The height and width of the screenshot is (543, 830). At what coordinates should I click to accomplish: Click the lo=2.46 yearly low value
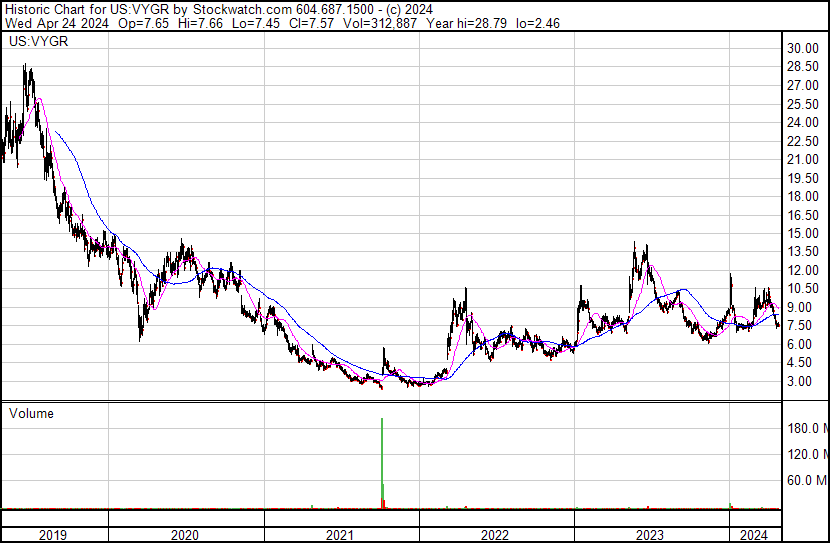(538, 23)
